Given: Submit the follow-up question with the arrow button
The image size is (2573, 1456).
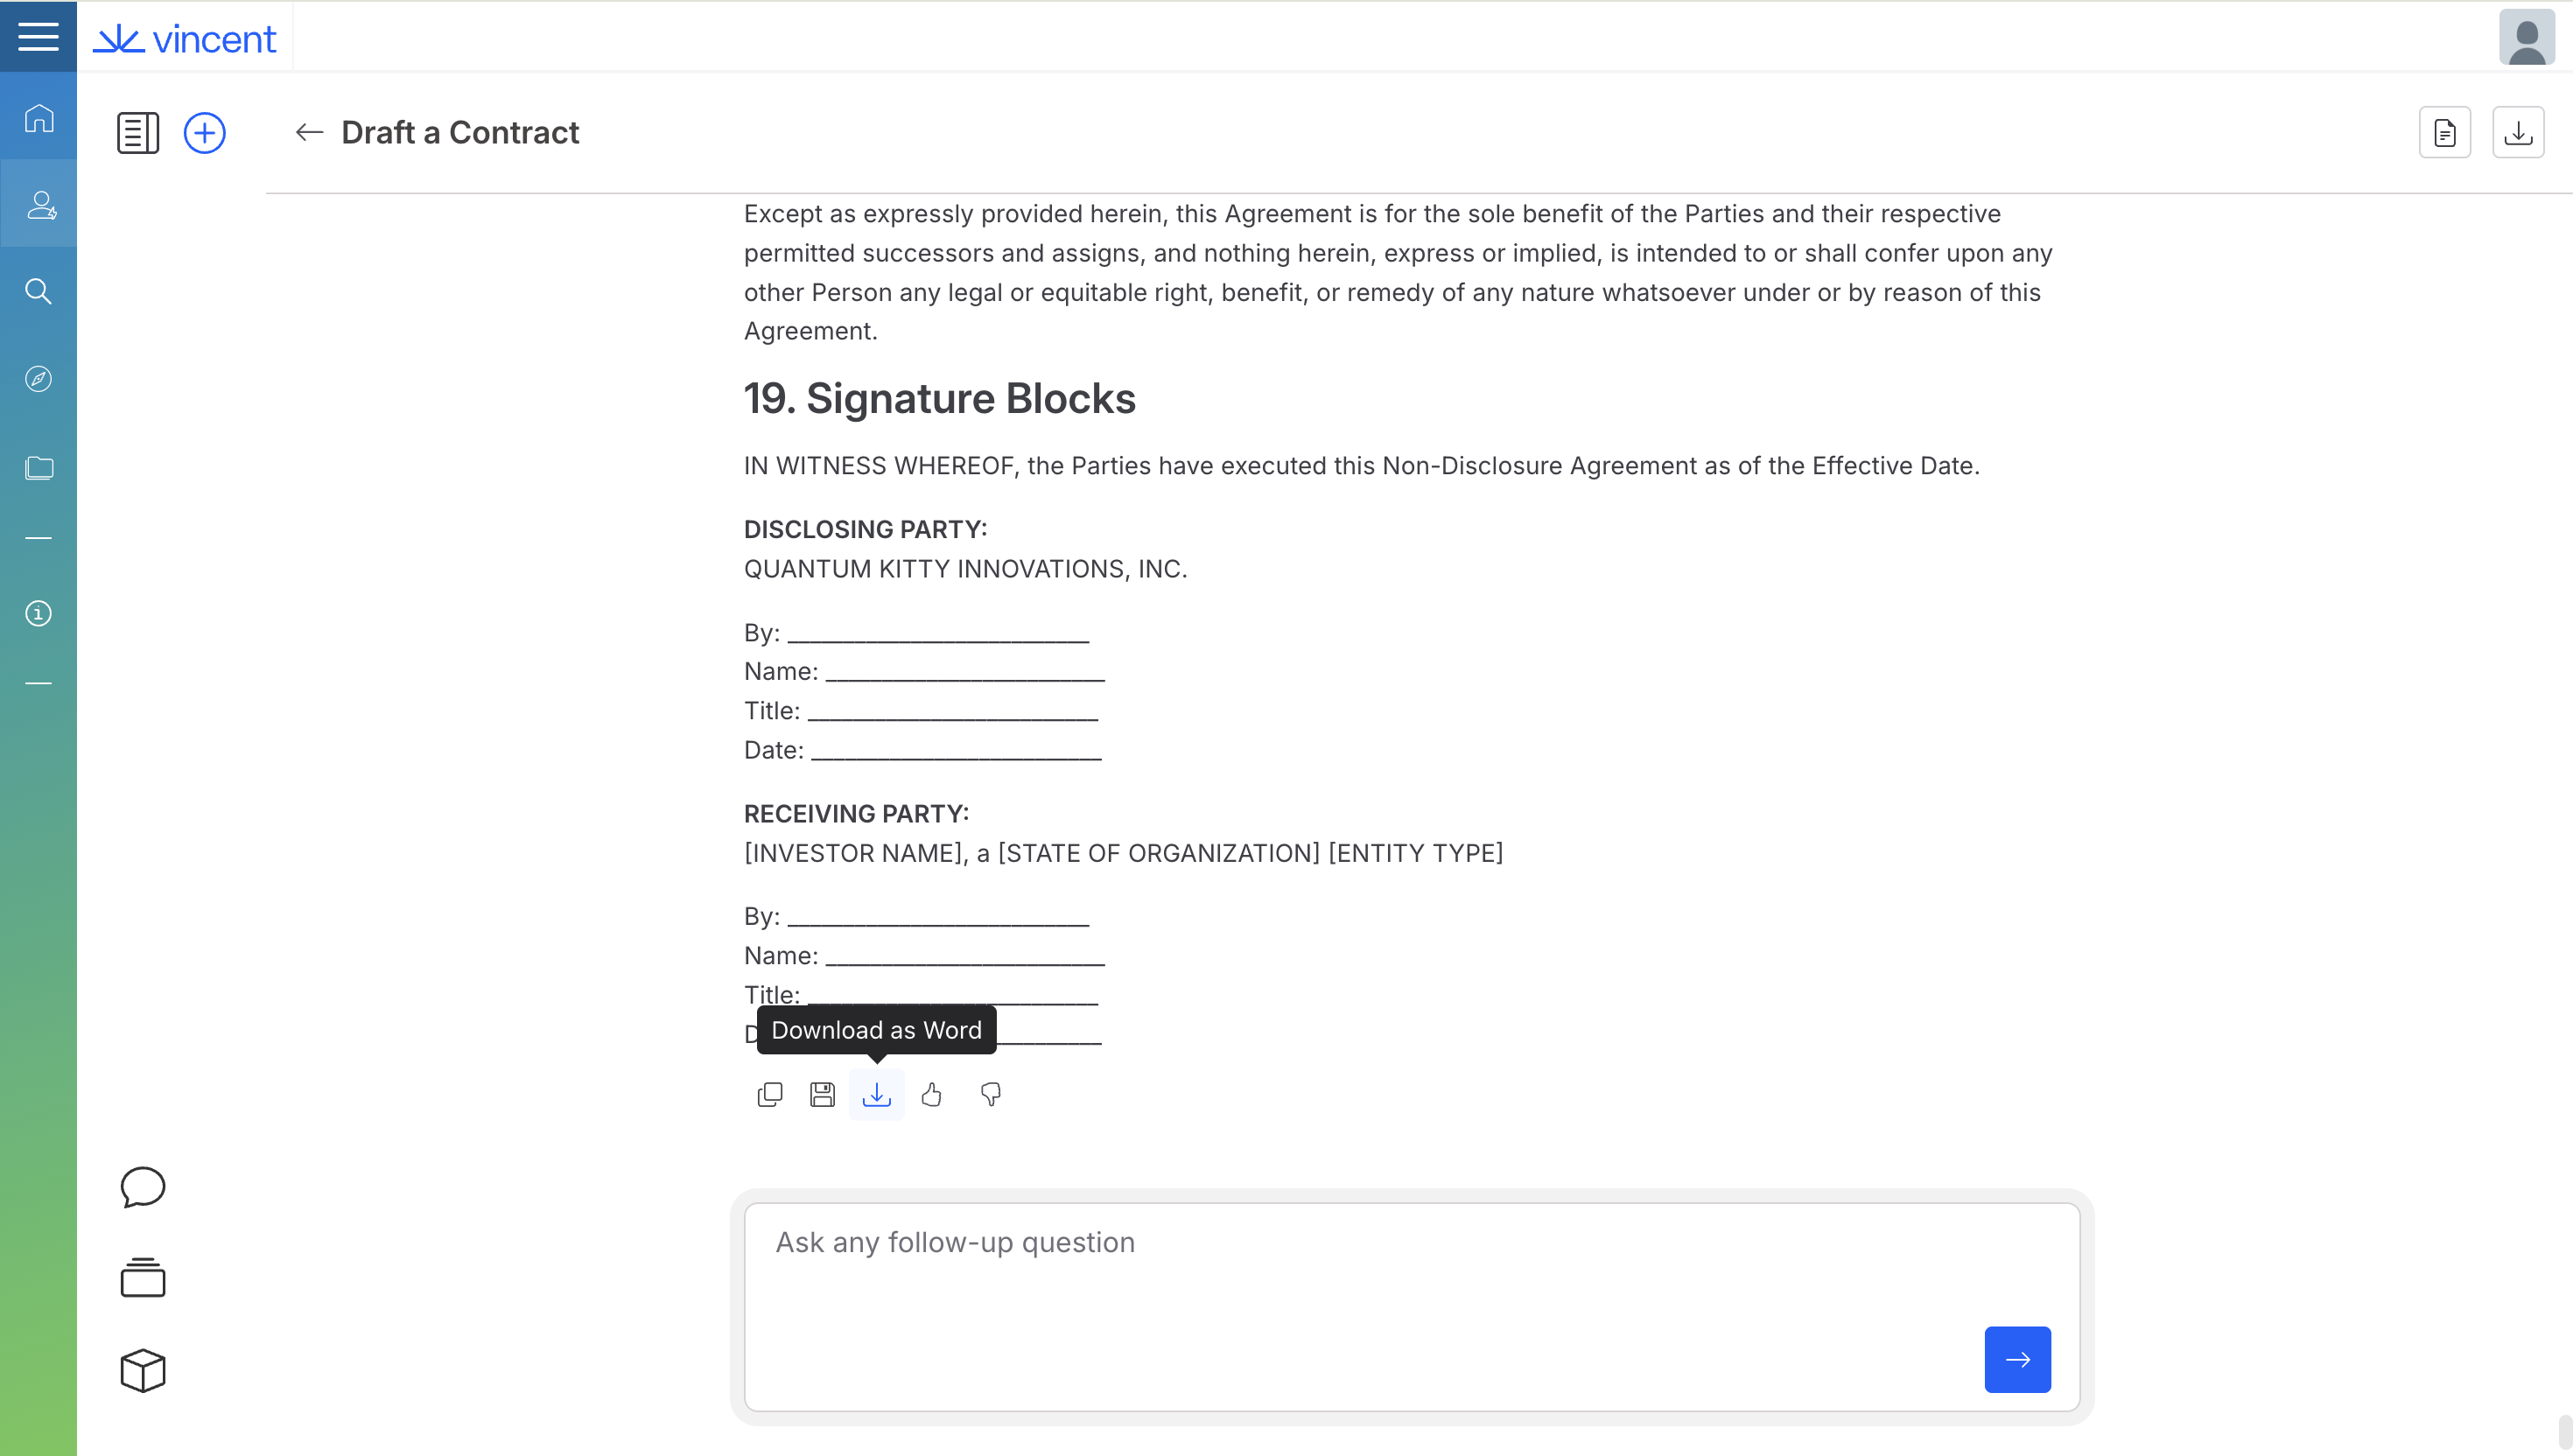Looking at the screenshot, I should click(2017, 1359).
